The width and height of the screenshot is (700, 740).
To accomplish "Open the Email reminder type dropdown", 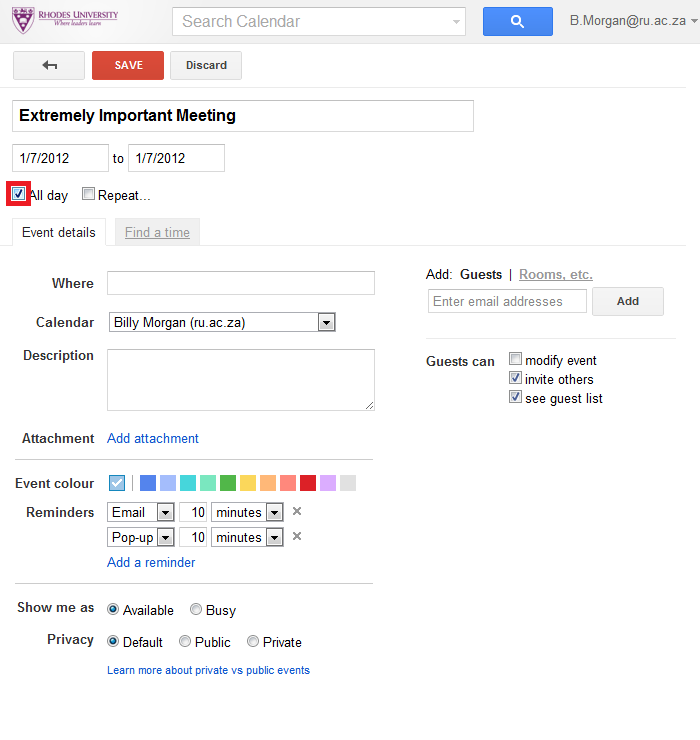I will click(141, 512).
